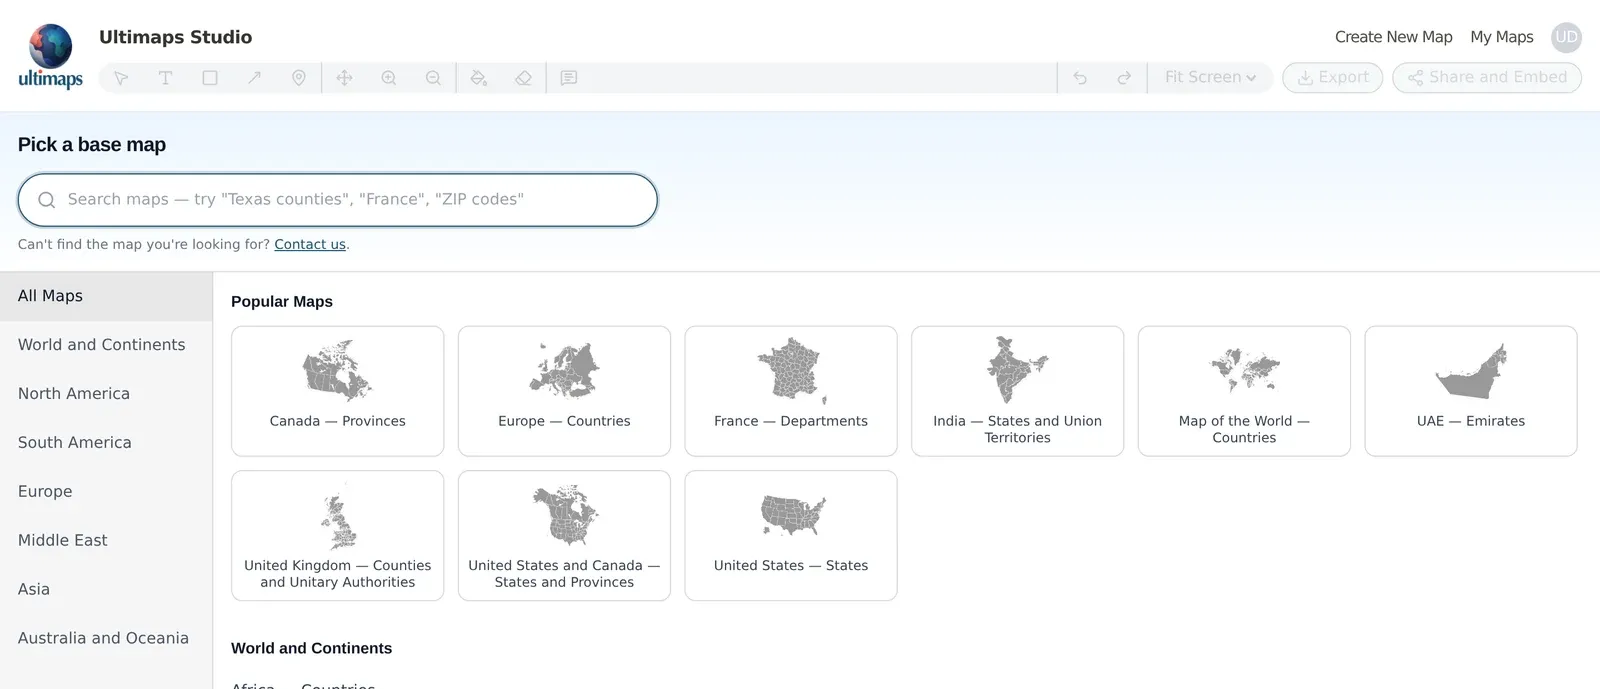The width and height of the screenshot is (1600, 689).
Task: Choose France — Departments map
Action: (x=791, y=391)
